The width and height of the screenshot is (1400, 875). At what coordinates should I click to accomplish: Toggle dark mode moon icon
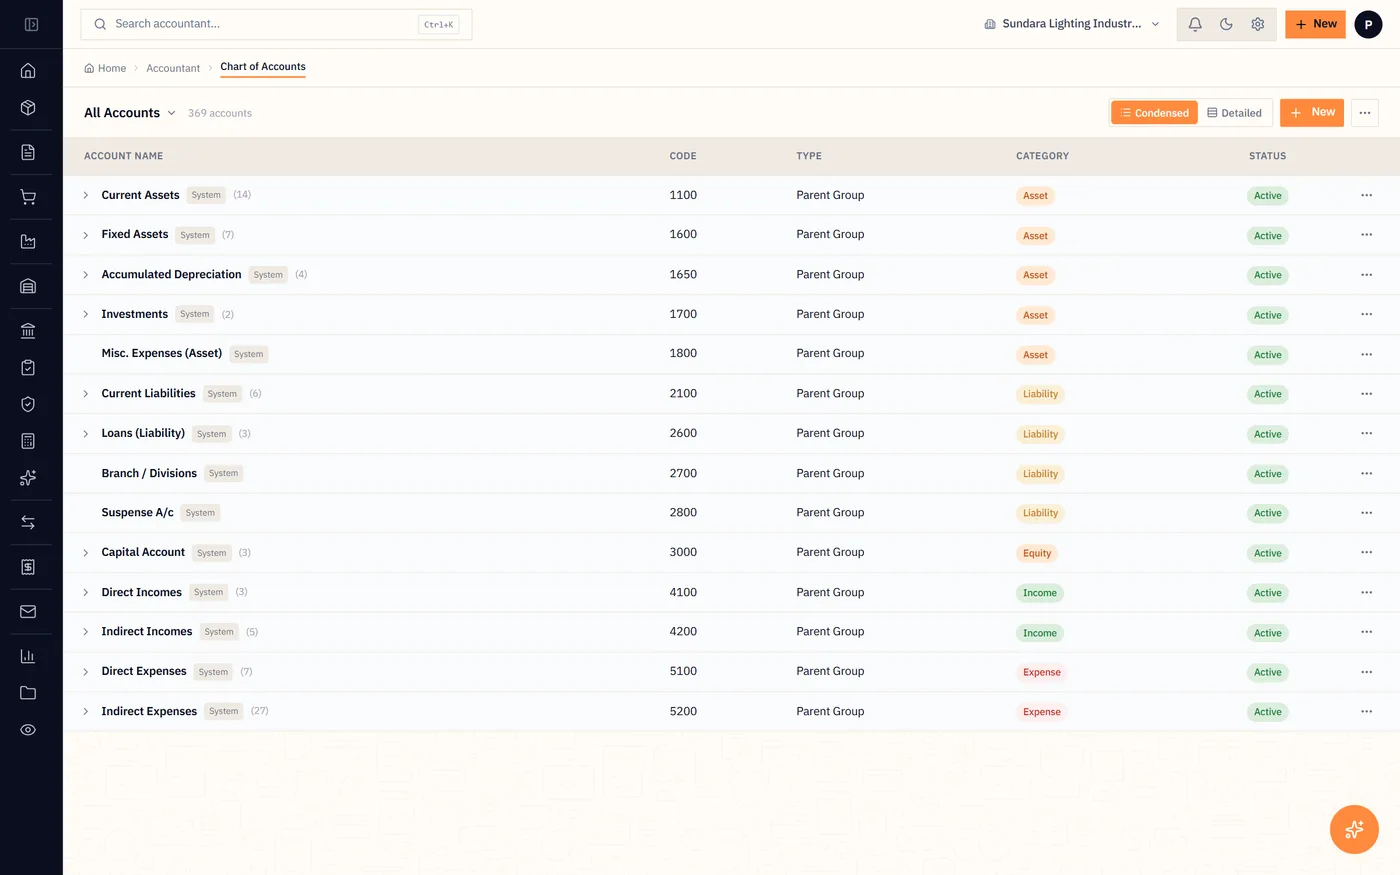click(x=1226, y=24)
